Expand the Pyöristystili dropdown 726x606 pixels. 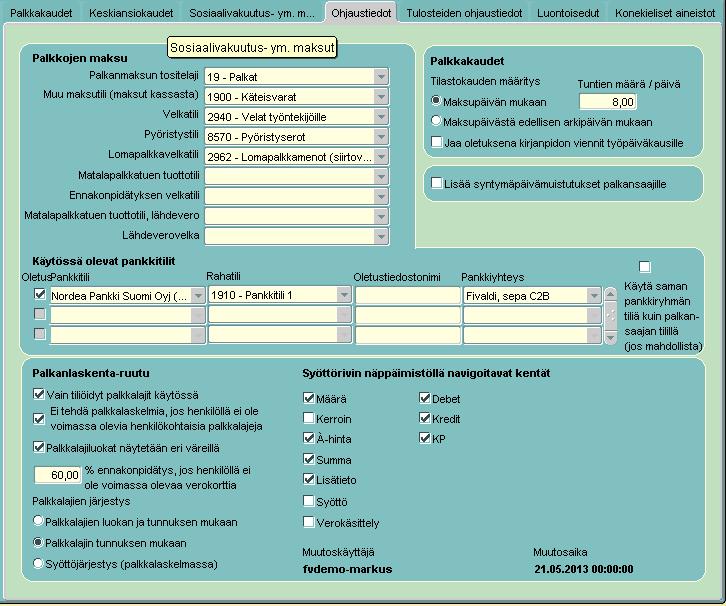click(x=381, y=137)
